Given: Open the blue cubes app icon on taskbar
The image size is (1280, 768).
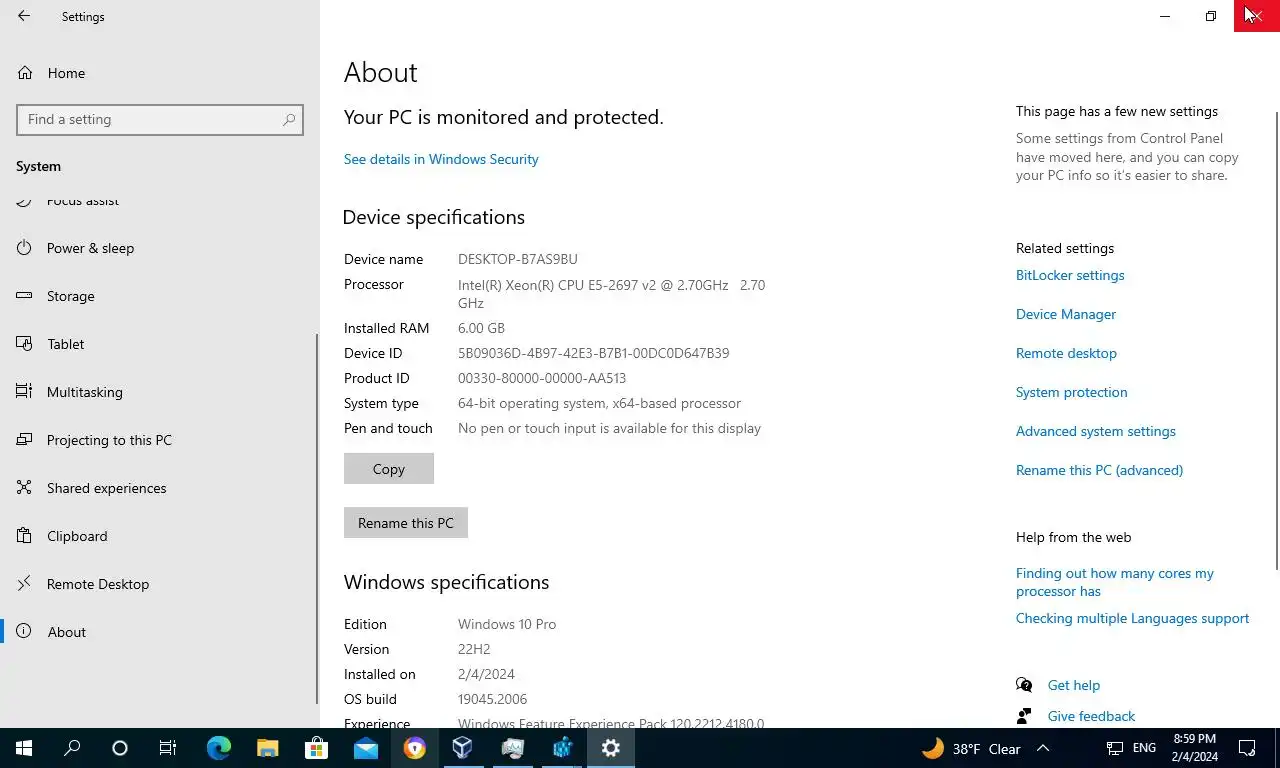Looking at the screenshot, I should pos(561,748).
